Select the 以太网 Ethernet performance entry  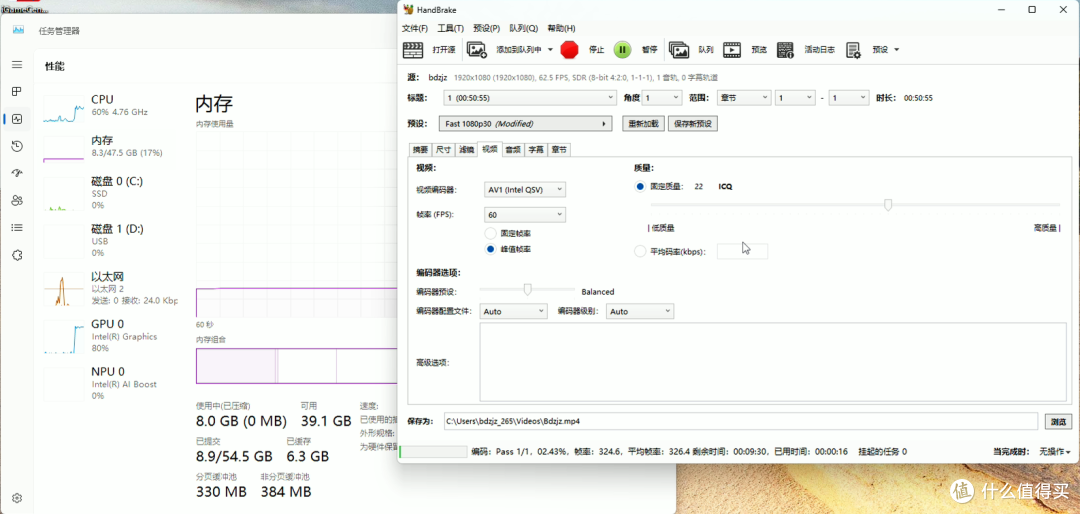click(x=109, y=287)
